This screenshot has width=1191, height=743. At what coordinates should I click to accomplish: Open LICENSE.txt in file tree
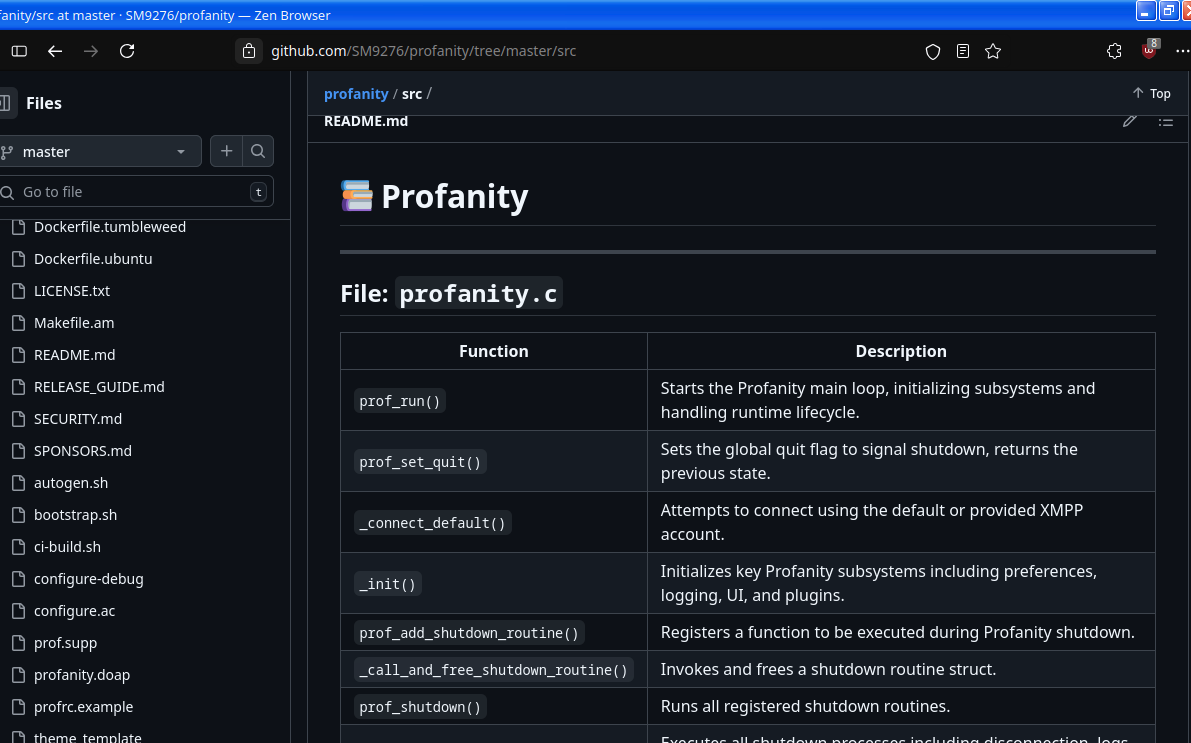(72, 290)
